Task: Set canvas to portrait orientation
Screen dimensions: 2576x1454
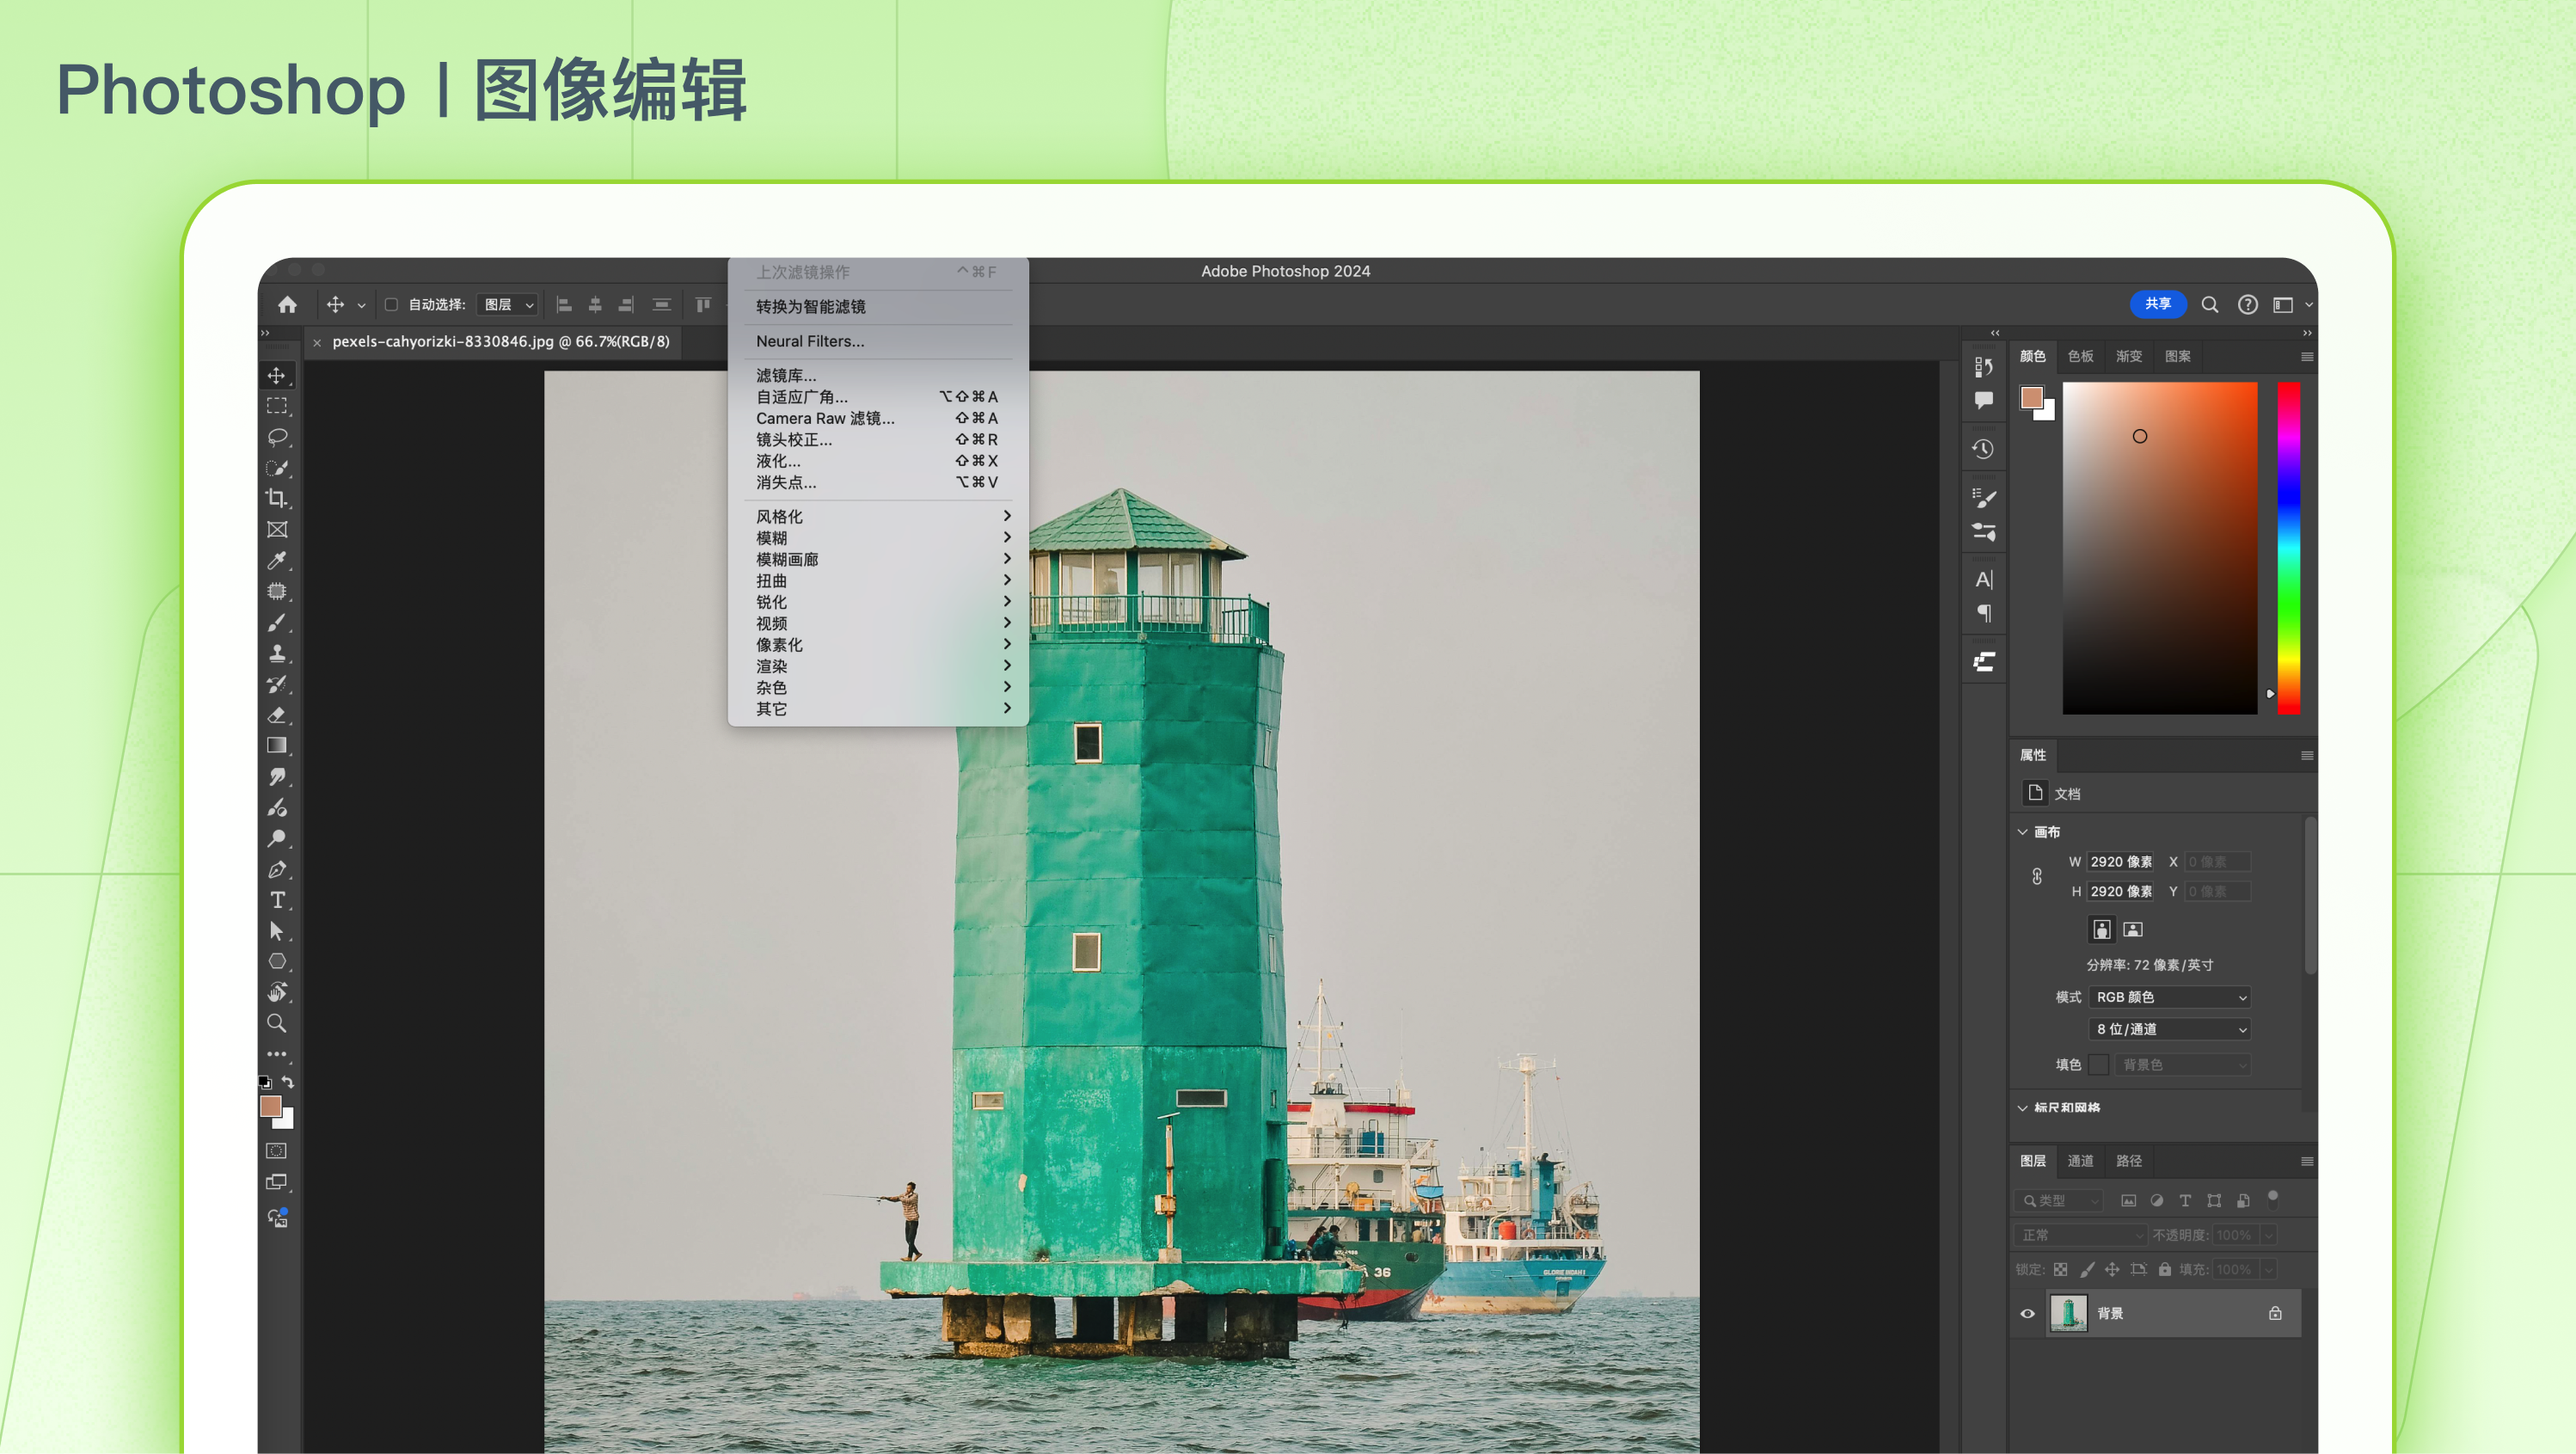Action: 2101,930
